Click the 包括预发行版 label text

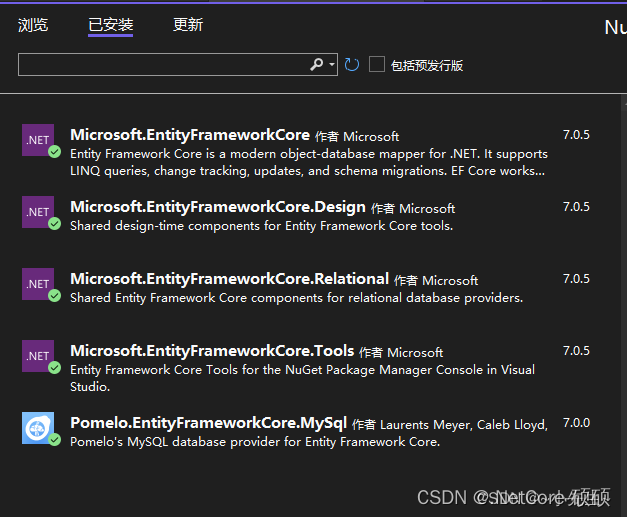click(x=427, y=65)
